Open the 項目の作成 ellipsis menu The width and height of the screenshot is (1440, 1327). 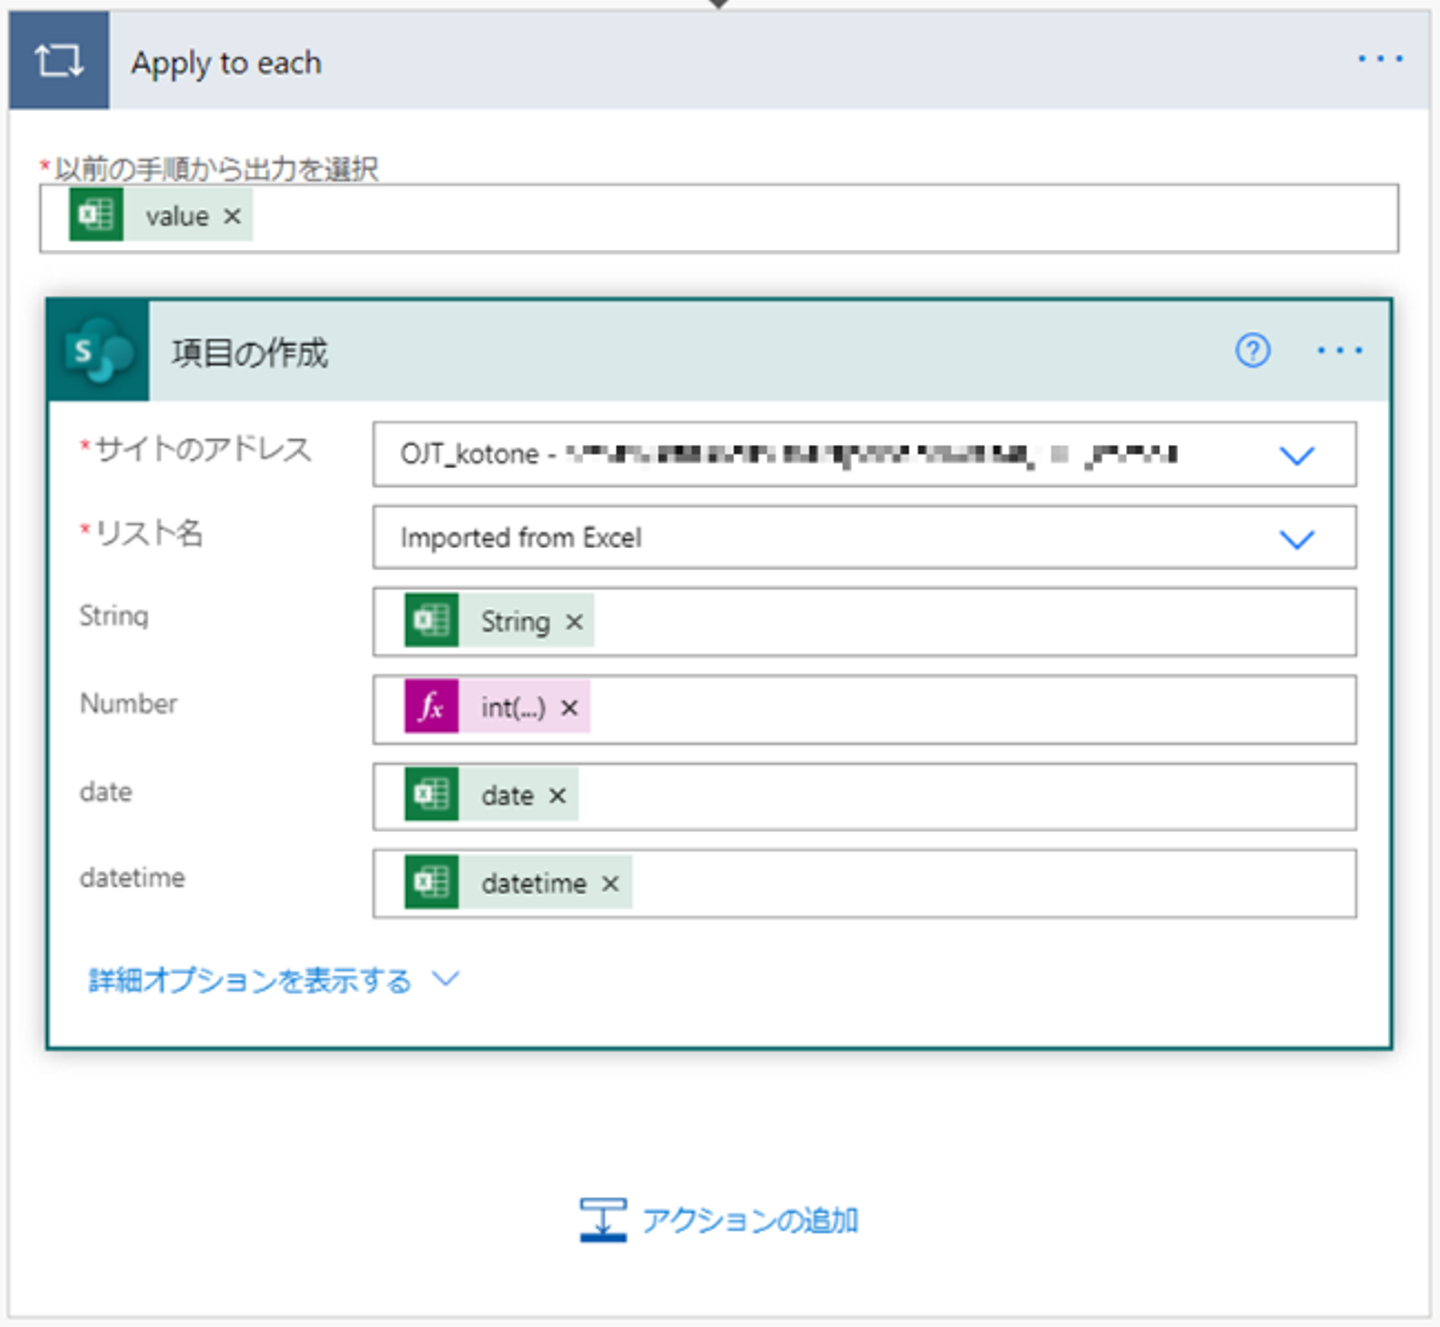(1339, 351)
